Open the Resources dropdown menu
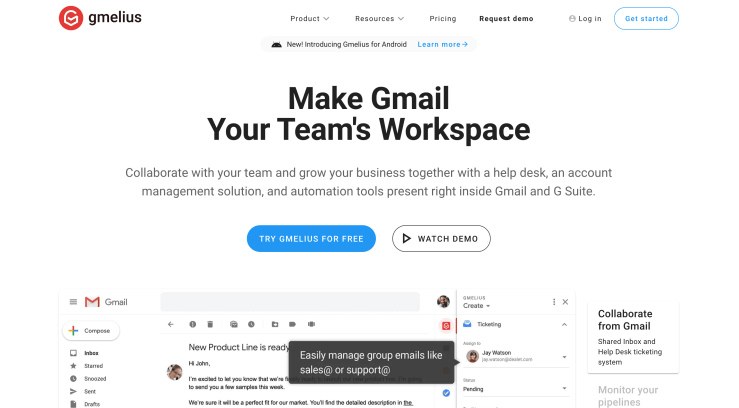 point(379,18)
